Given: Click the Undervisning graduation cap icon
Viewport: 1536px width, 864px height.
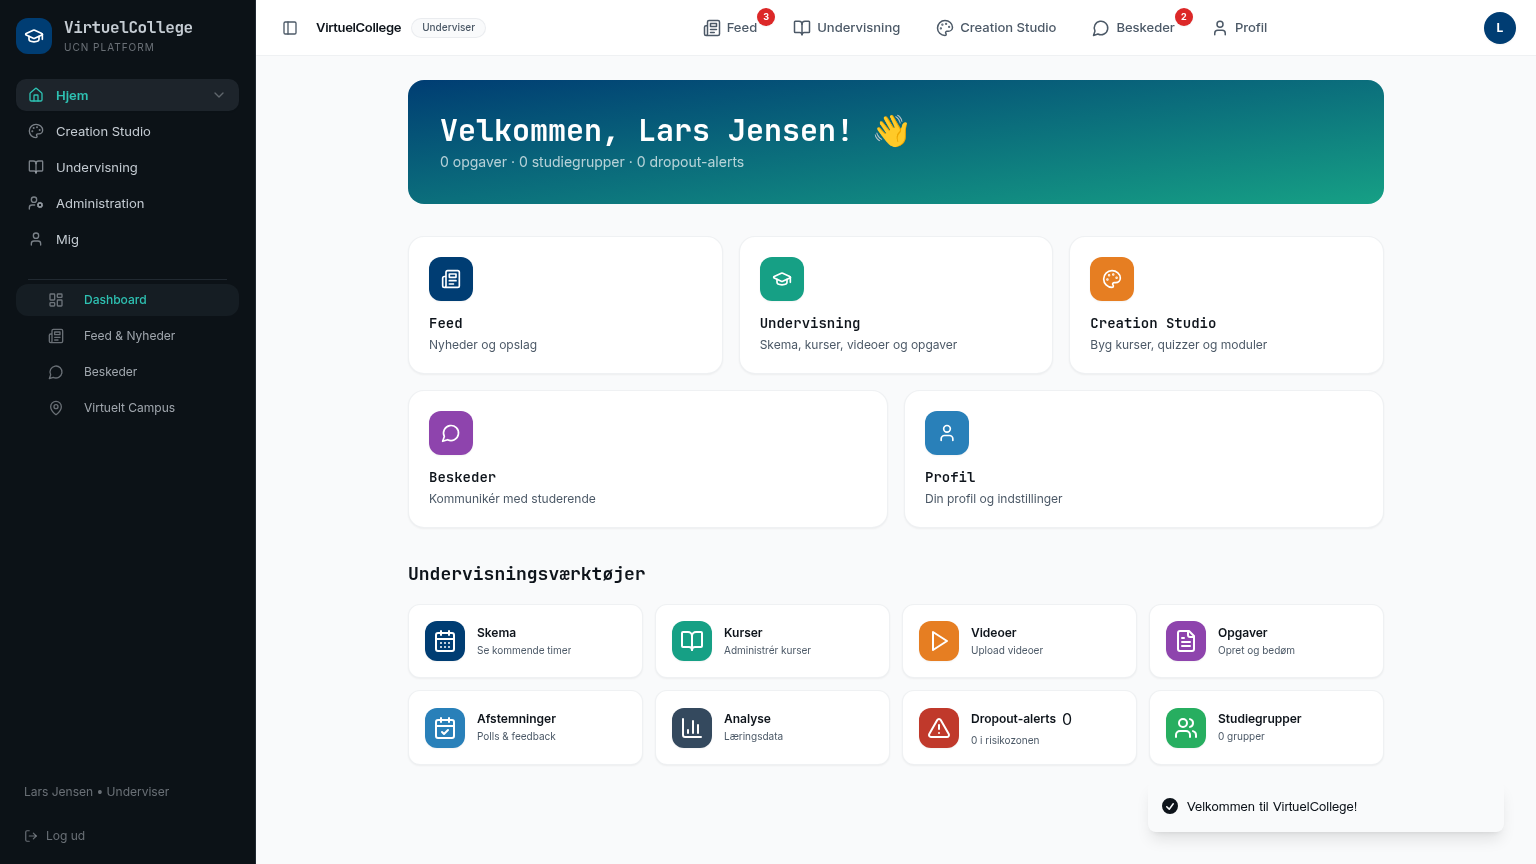Looking at the screenshot, I should 782,279.
